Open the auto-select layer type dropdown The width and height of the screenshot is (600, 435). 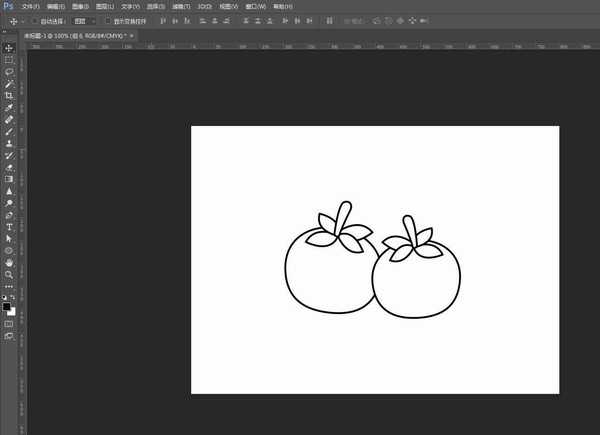point(86,20)
